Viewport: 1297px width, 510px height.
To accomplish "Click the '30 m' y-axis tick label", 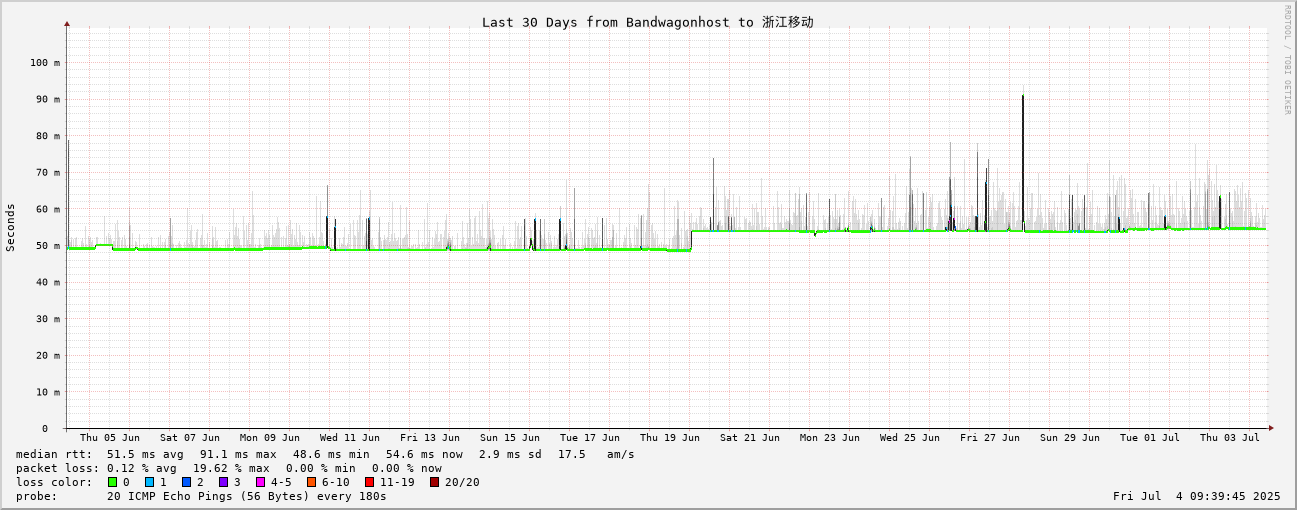I will [48, 318].
